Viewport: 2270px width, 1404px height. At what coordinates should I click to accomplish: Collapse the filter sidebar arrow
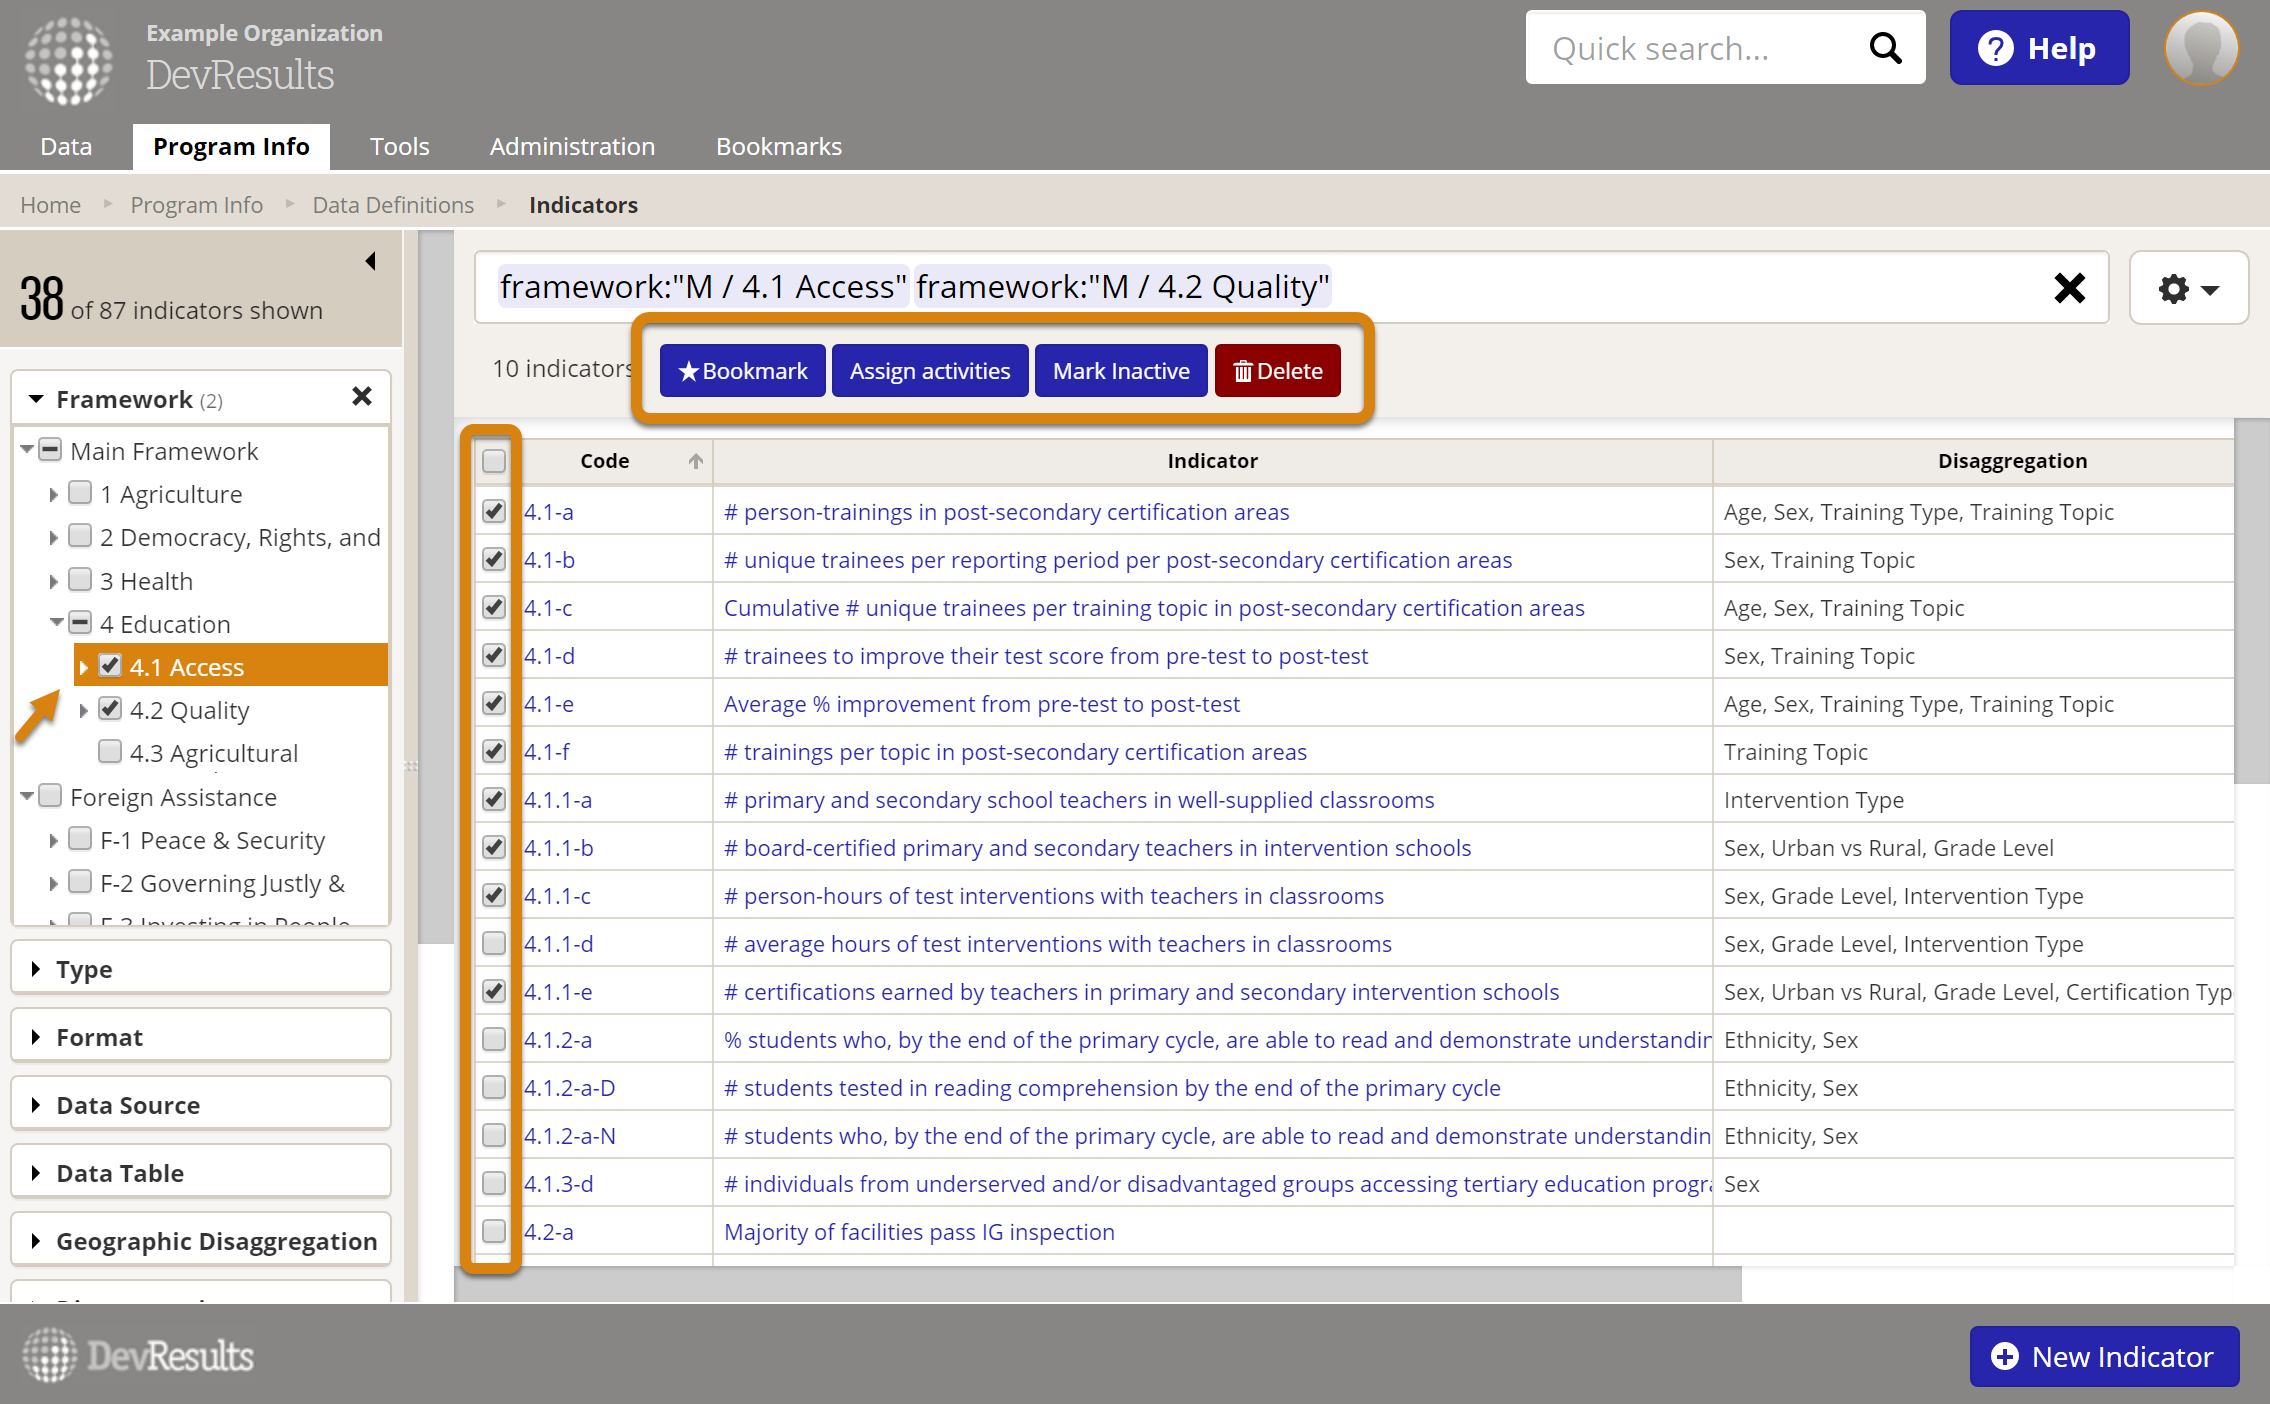pos(370,261)
